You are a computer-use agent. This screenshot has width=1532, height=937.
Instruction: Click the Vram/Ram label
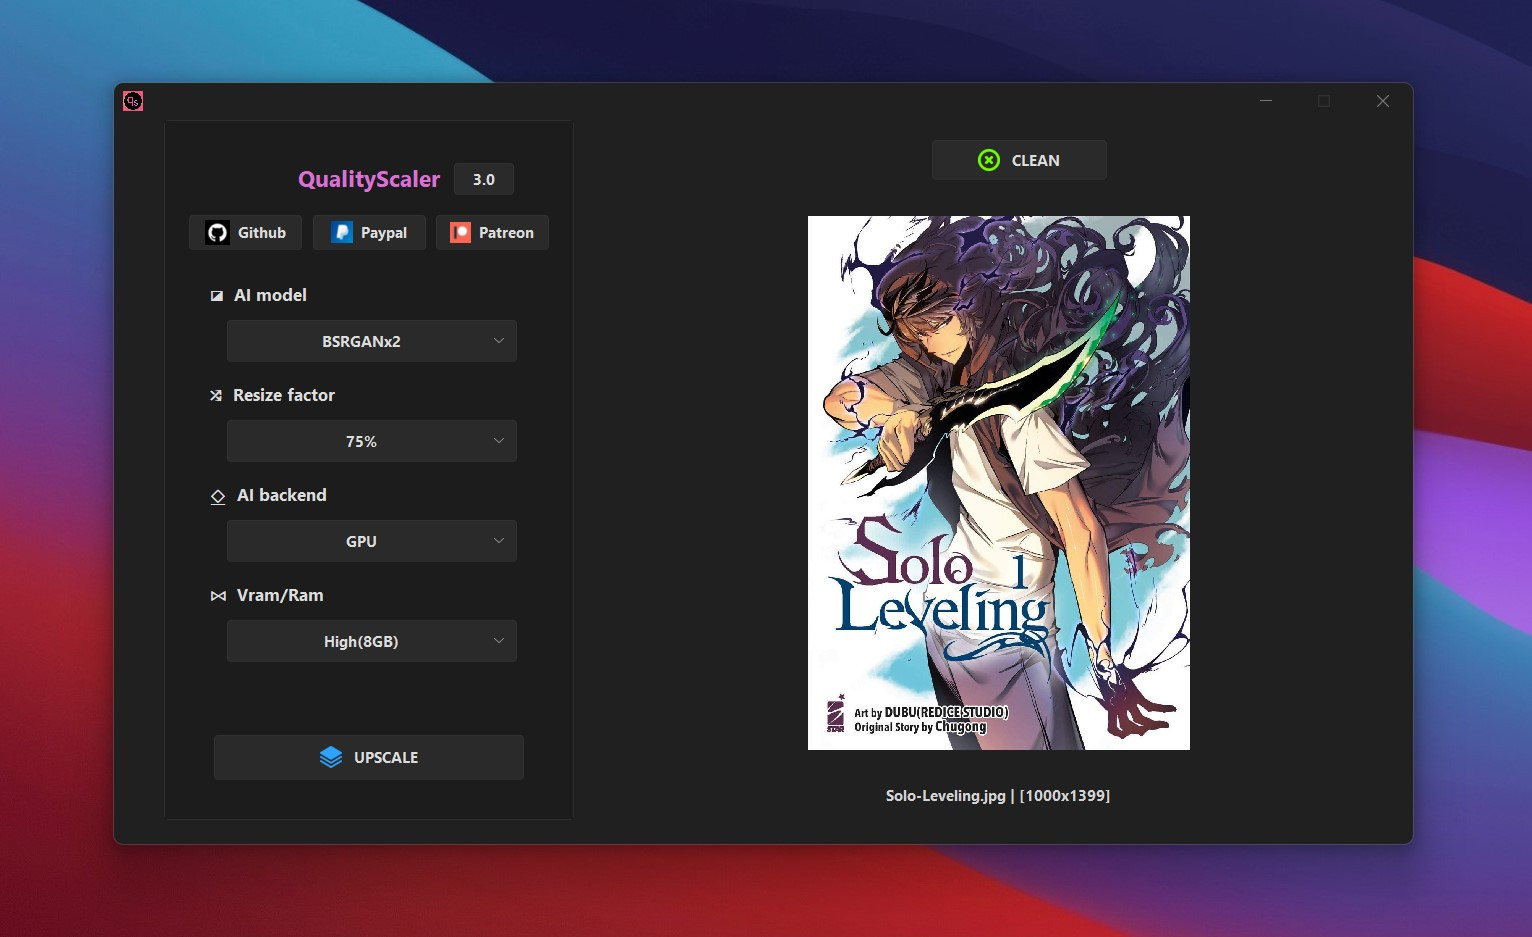point(280,595)
